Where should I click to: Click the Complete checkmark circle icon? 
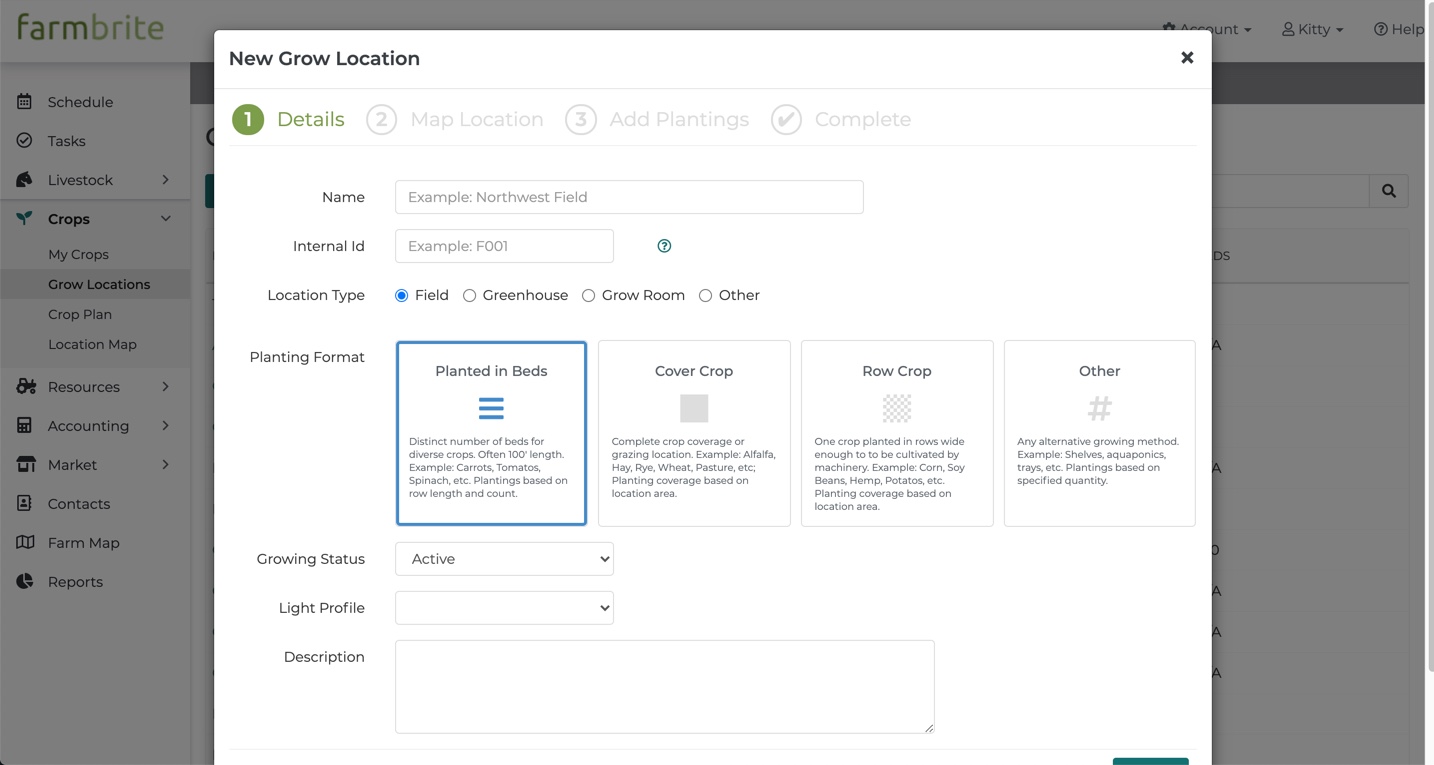(786, 120)
